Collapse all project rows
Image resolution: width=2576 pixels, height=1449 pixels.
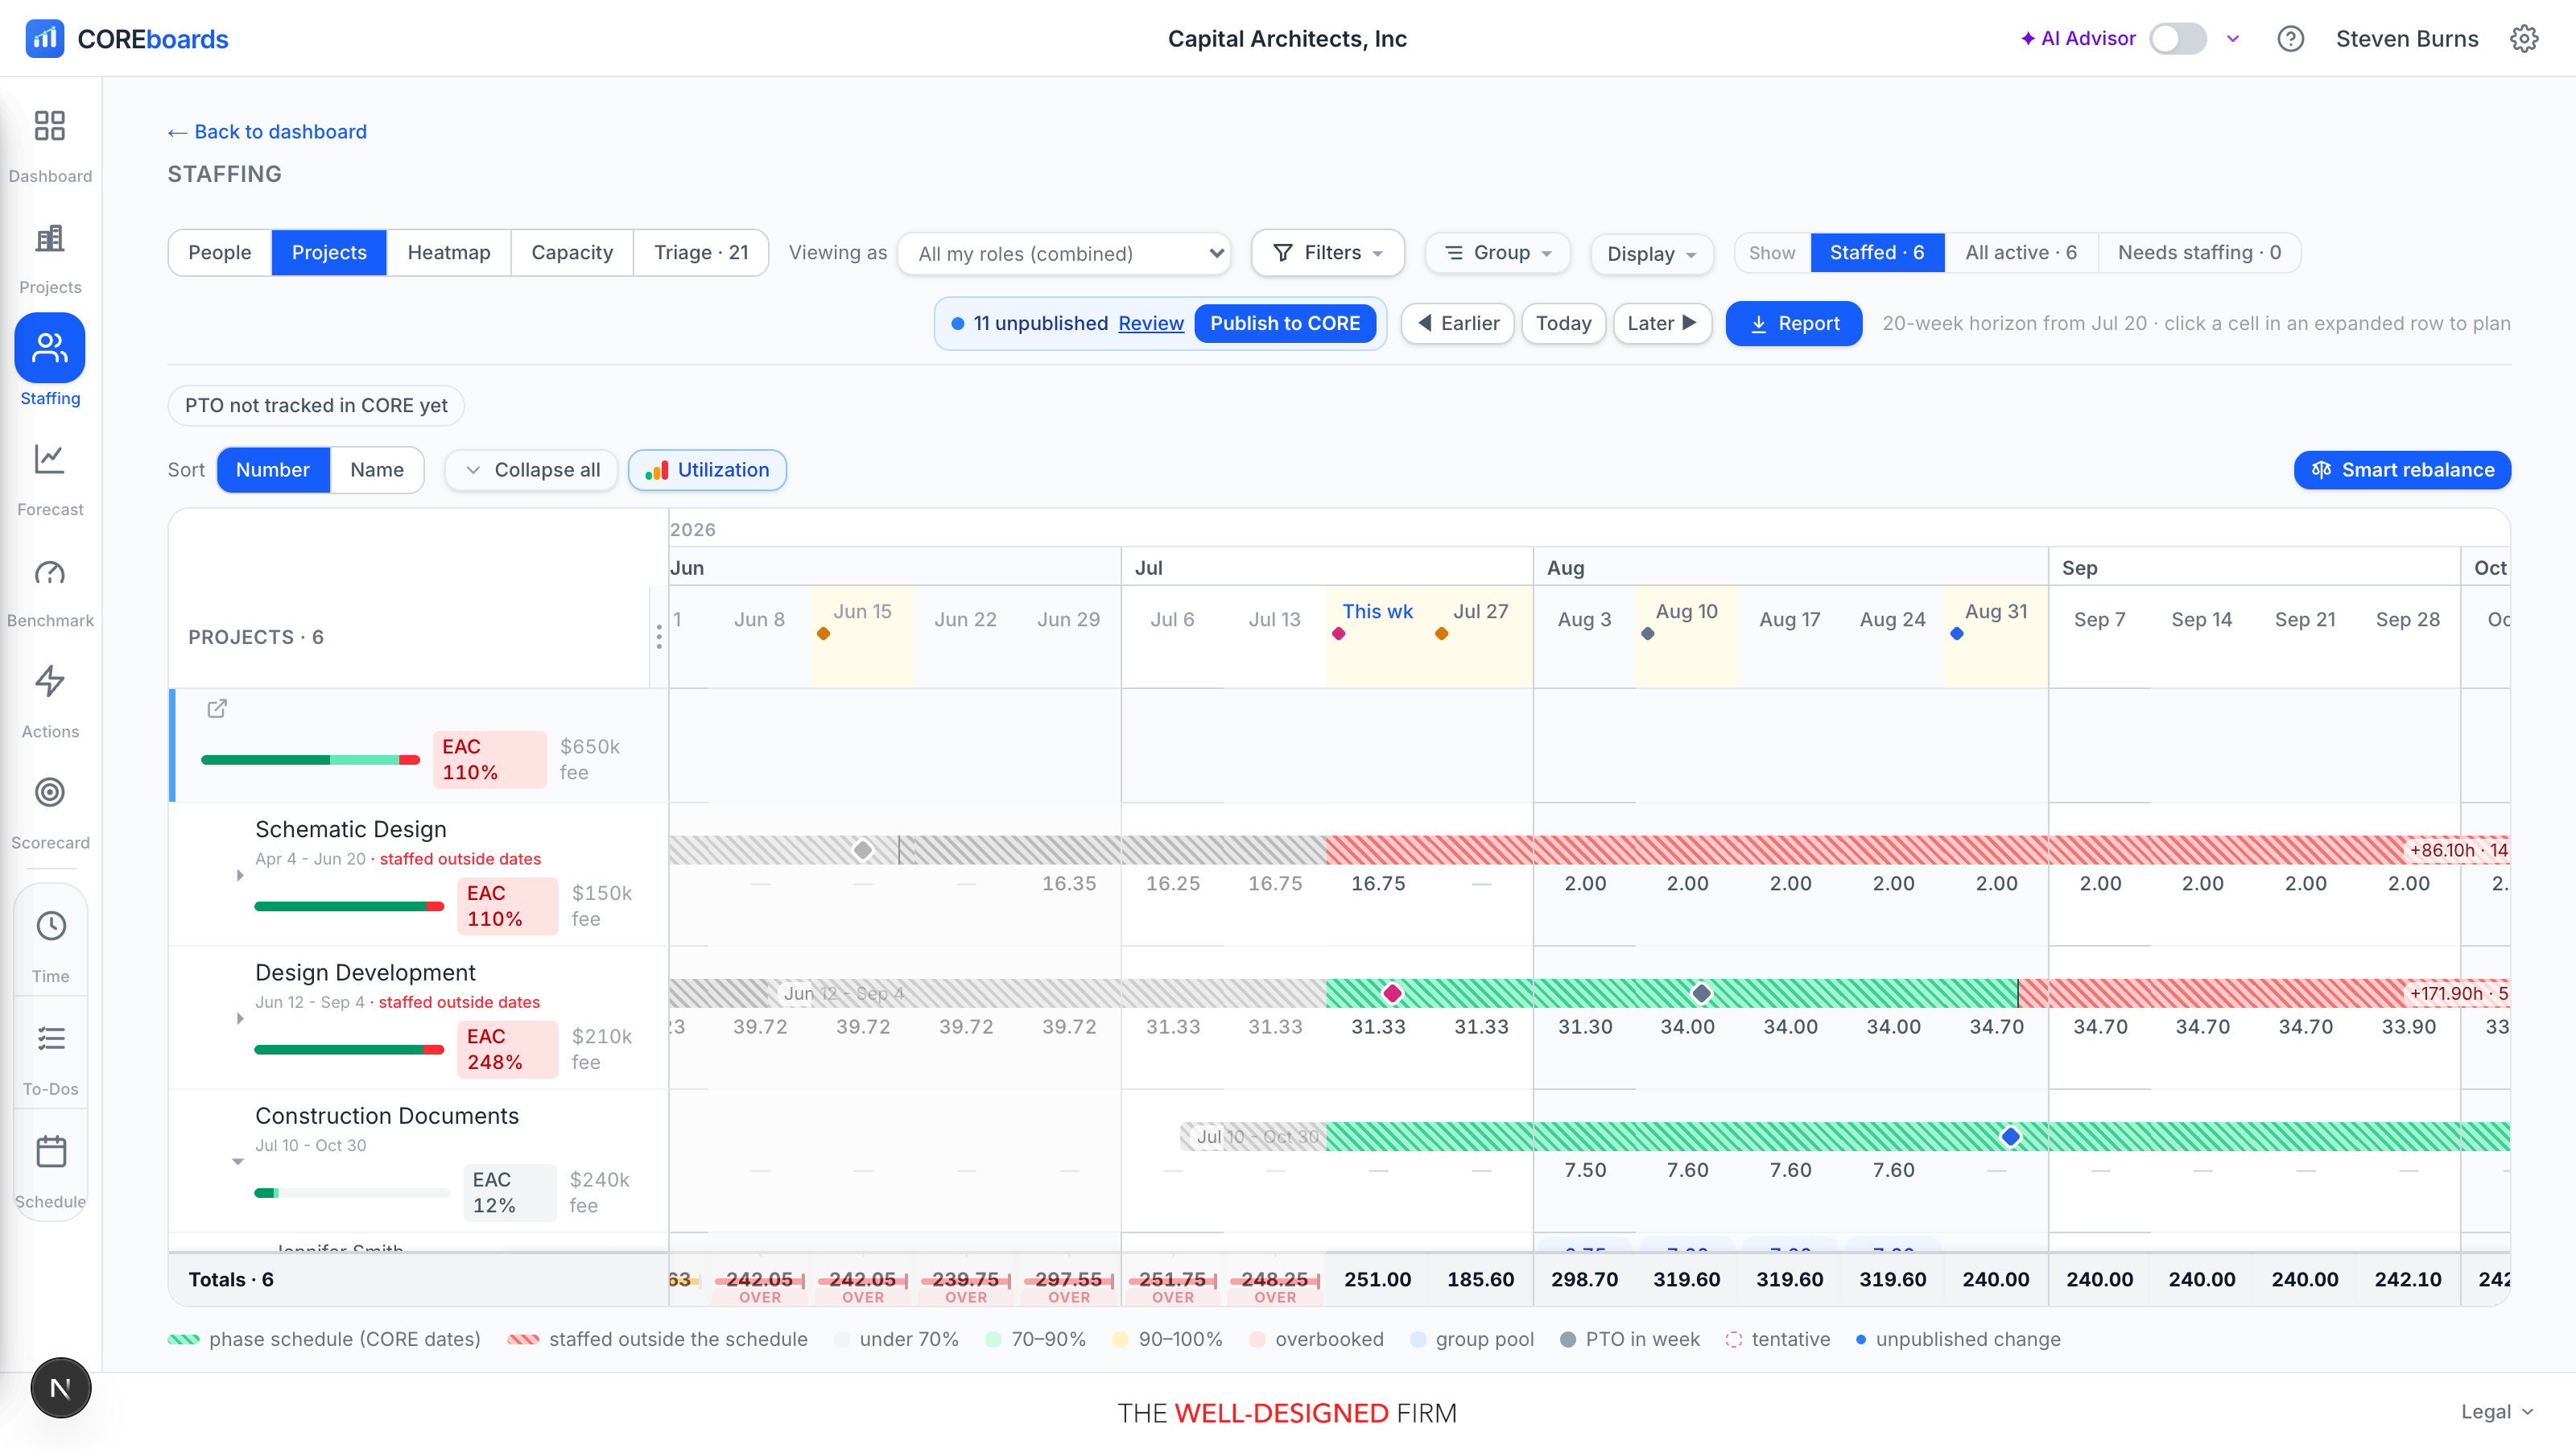(532, 470)
